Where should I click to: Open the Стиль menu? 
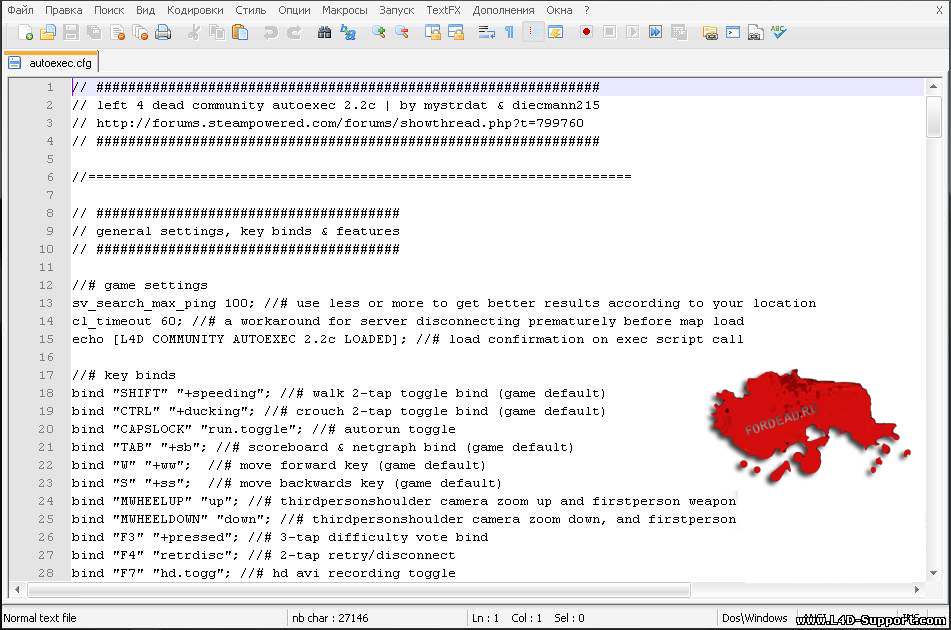pos(250,10)
